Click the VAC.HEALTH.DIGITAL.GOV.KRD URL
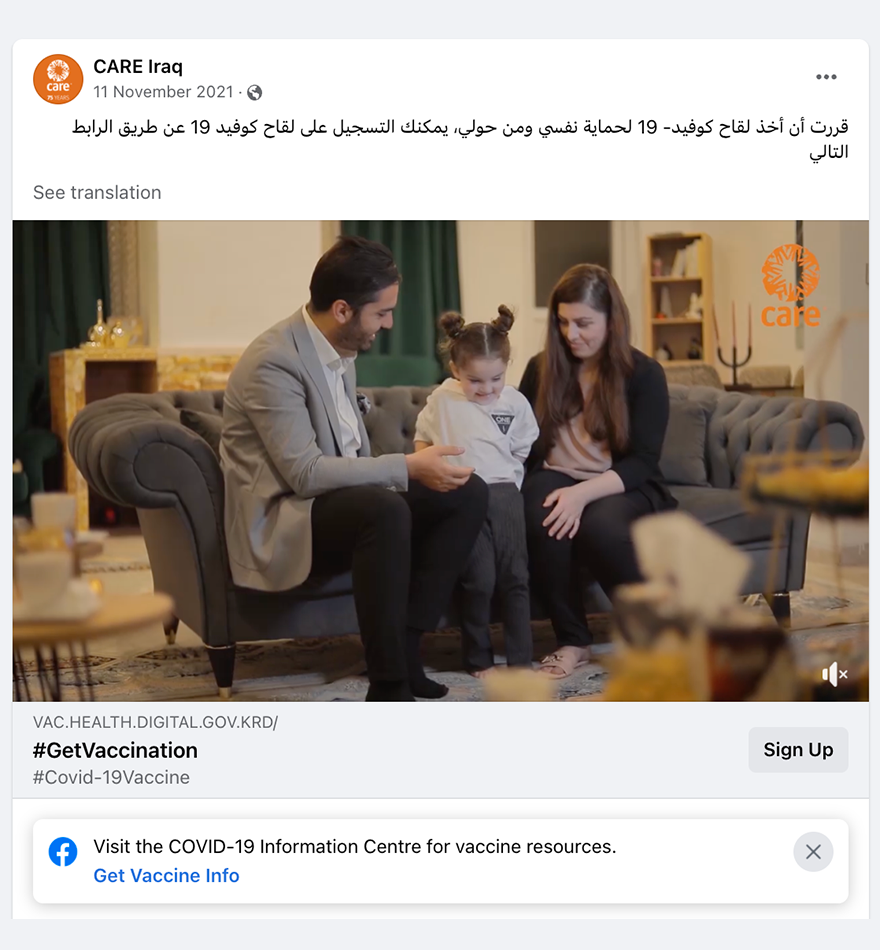880x950 pixels. (x=155, y=722)
